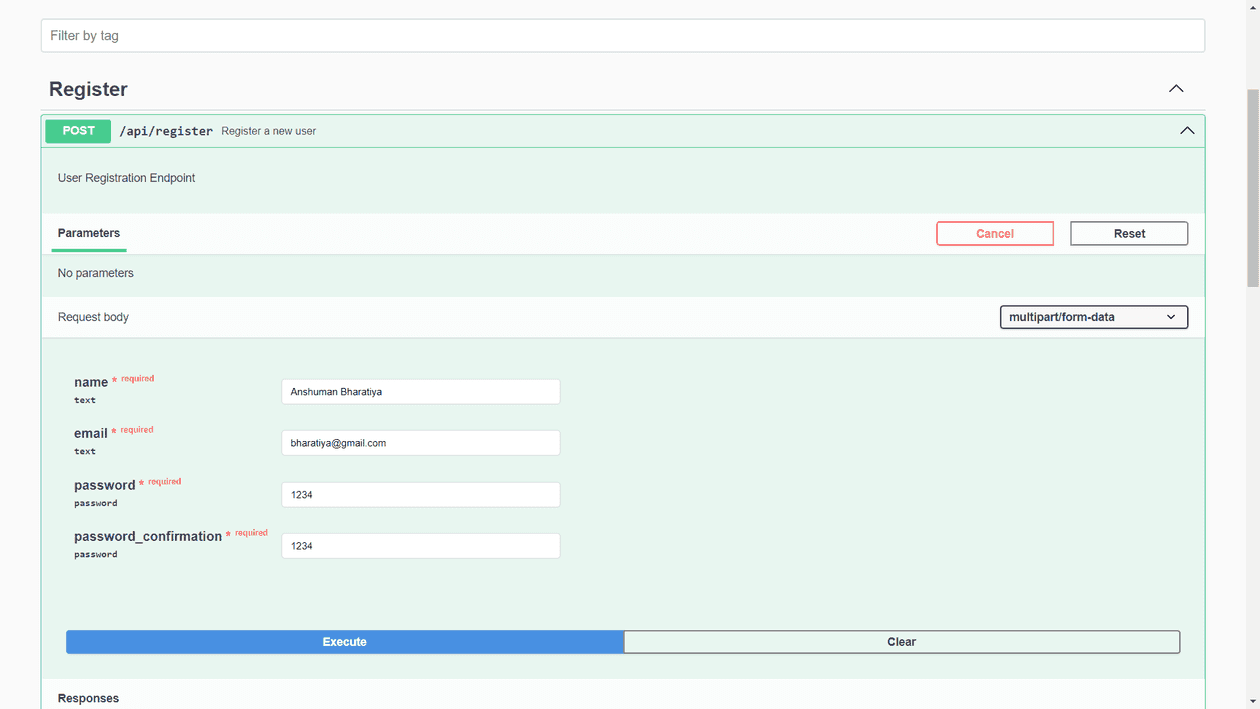The height and width of the screenshot is (709, 1260).
Task: Click the green POST method badge
Action: pos(77,131)
